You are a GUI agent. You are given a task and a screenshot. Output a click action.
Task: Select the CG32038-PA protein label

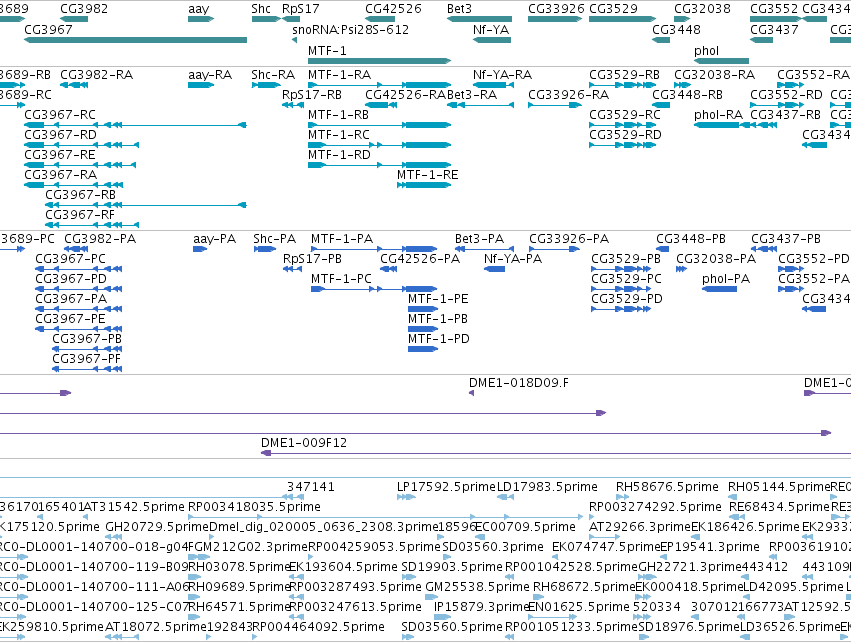(x=716, y=258)
